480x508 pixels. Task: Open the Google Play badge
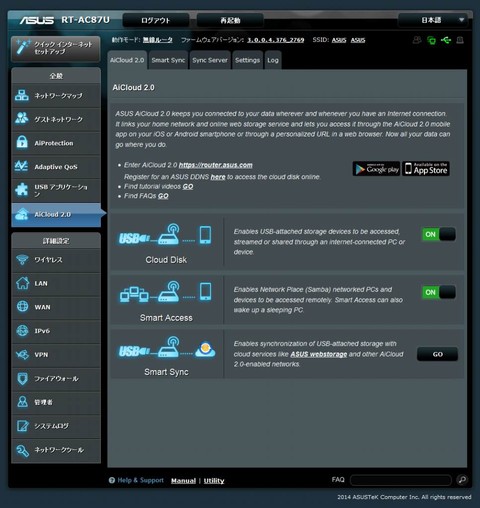[x=376, y=169]
